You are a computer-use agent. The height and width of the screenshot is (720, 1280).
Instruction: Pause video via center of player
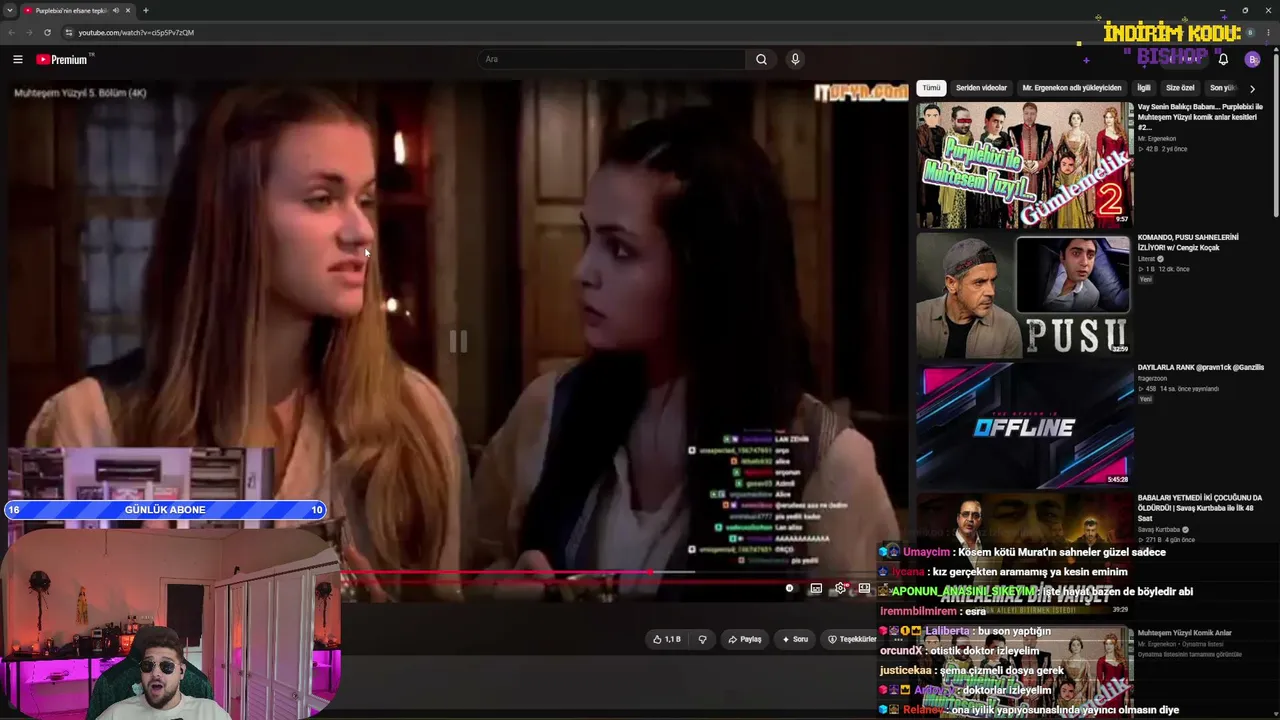tap(458, 342)
